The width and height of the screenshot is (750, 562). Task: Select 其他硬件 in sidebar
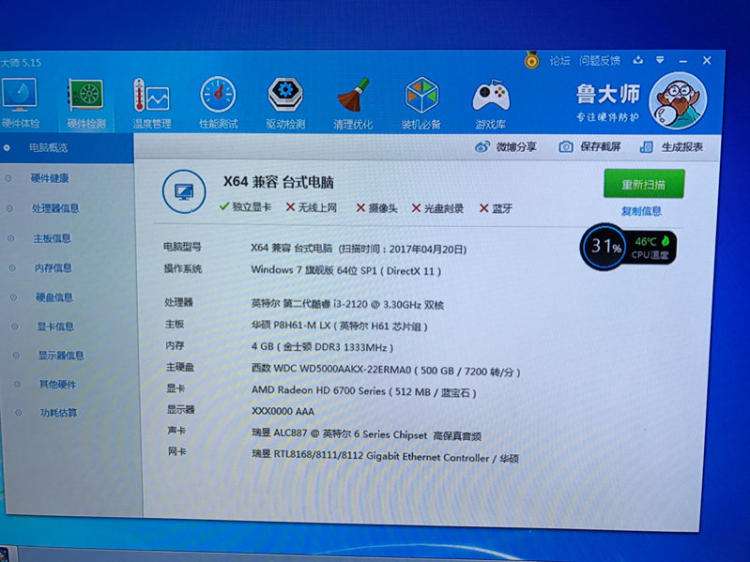click(x=57, y=384)
